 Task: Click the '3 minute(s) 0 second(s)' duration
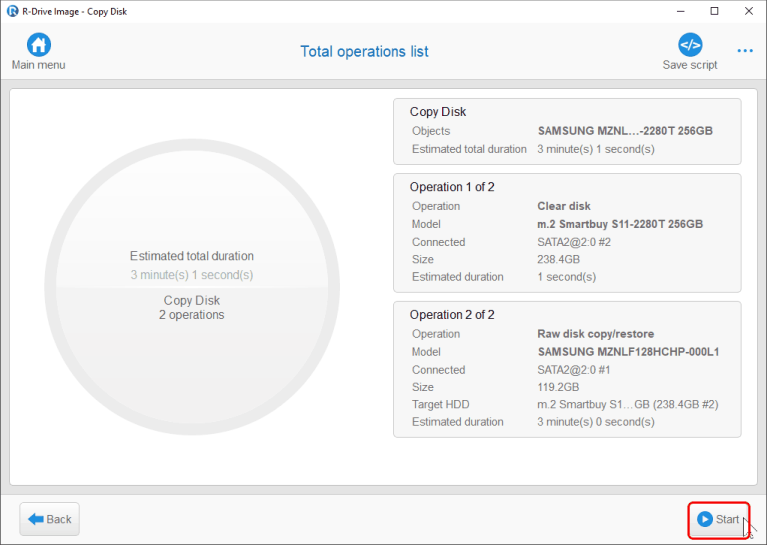596,422
